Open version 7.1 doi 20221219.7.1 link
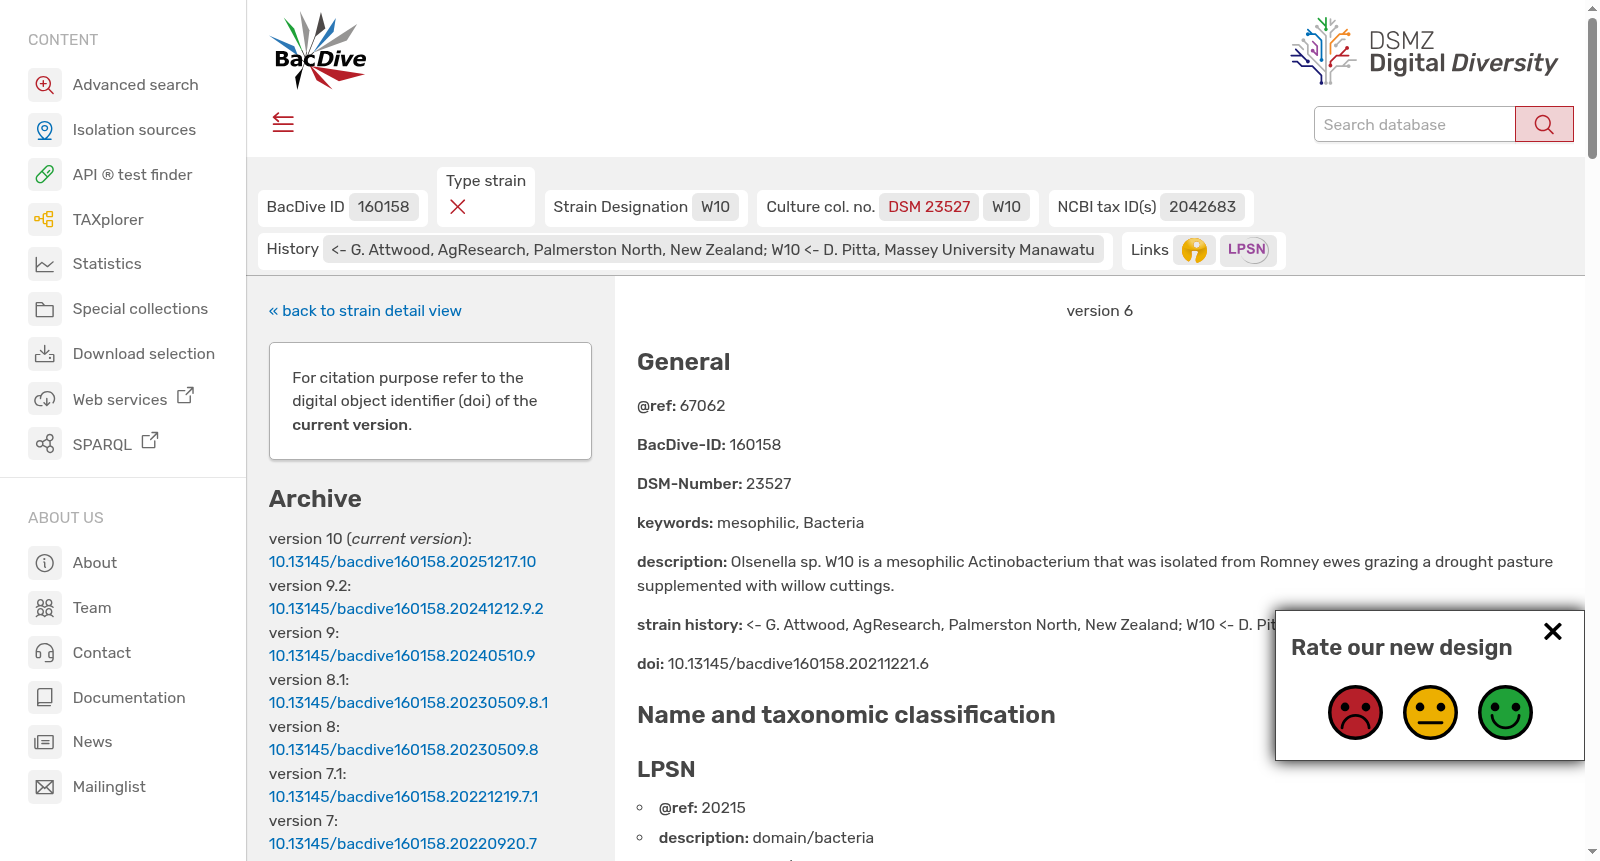 (x=403, y=797)
